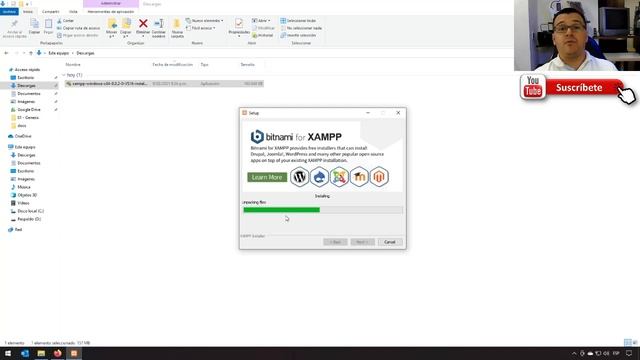Open the Windows Start menu
The height and width of the screenshot is (360, 640).
8,353
